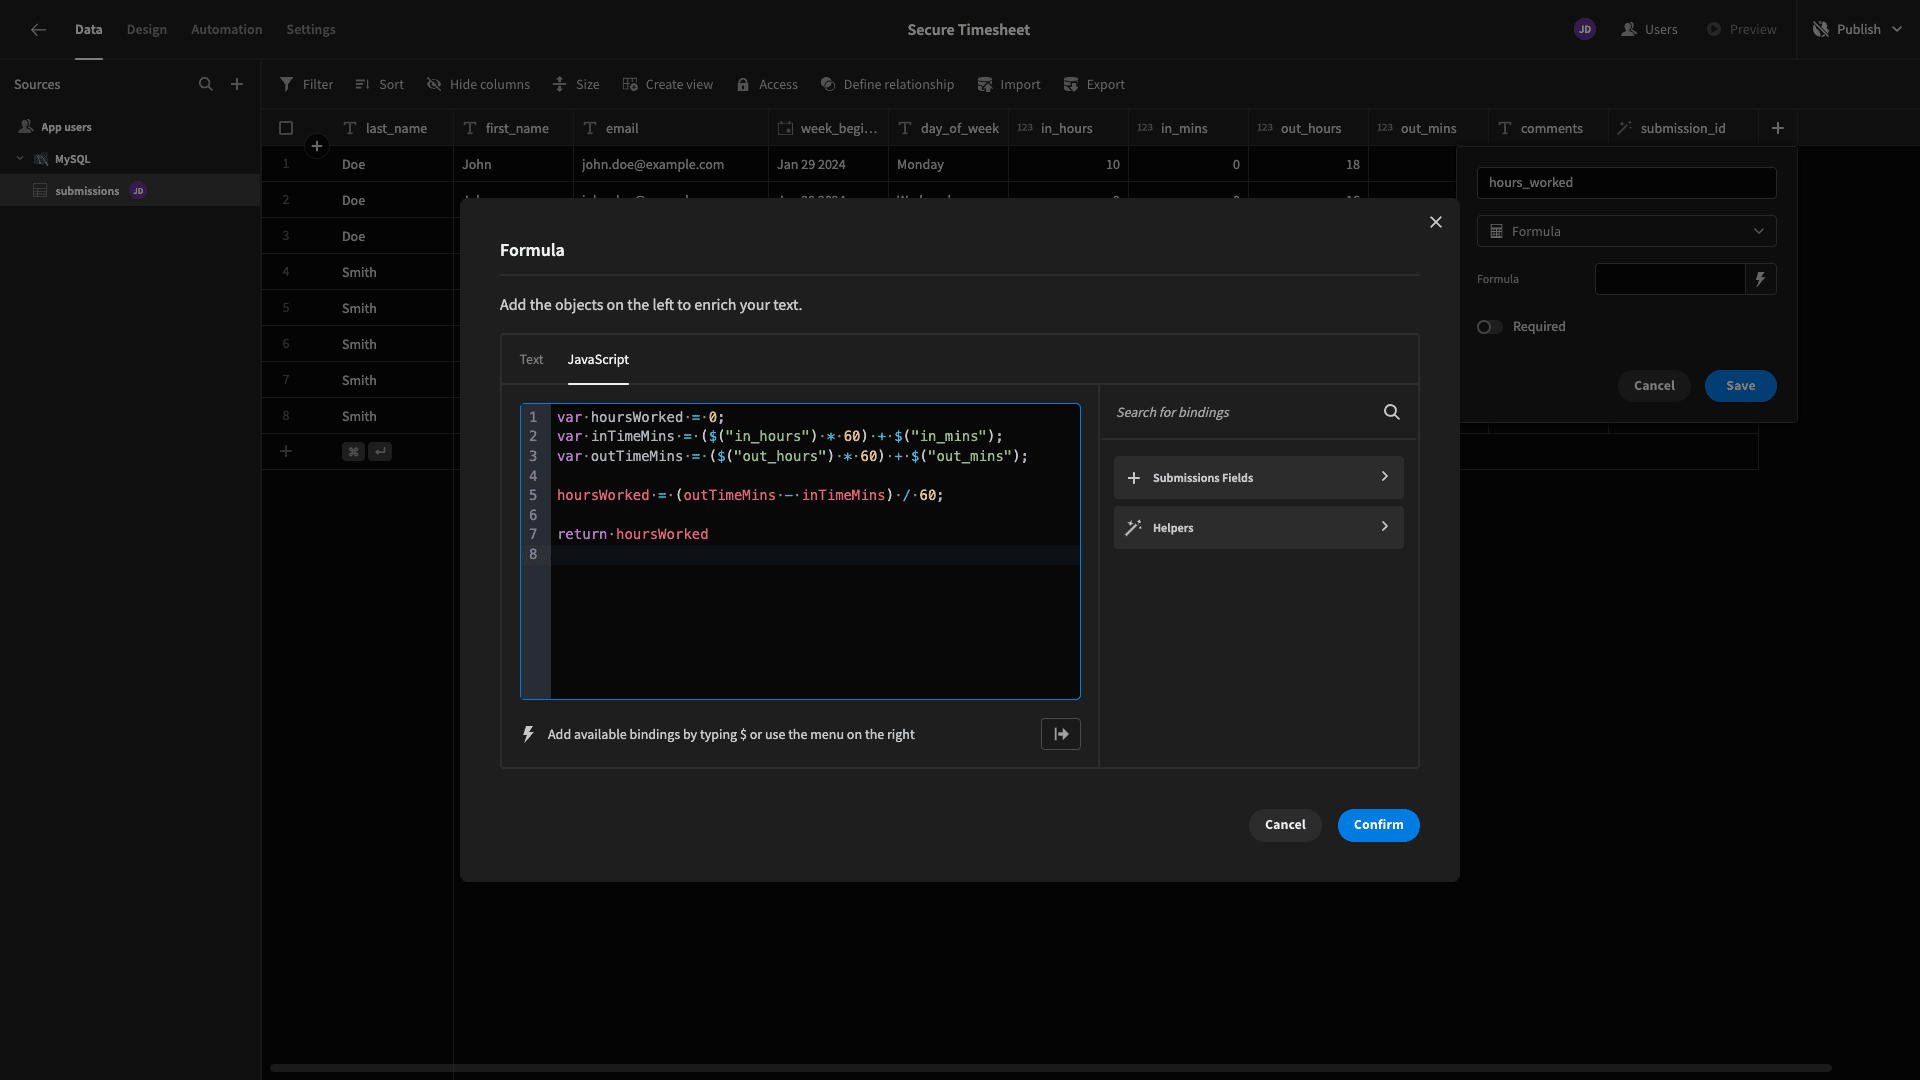Collapse the MySQL source tree
Viewport: 1920px width, 1080px height.
20,159
